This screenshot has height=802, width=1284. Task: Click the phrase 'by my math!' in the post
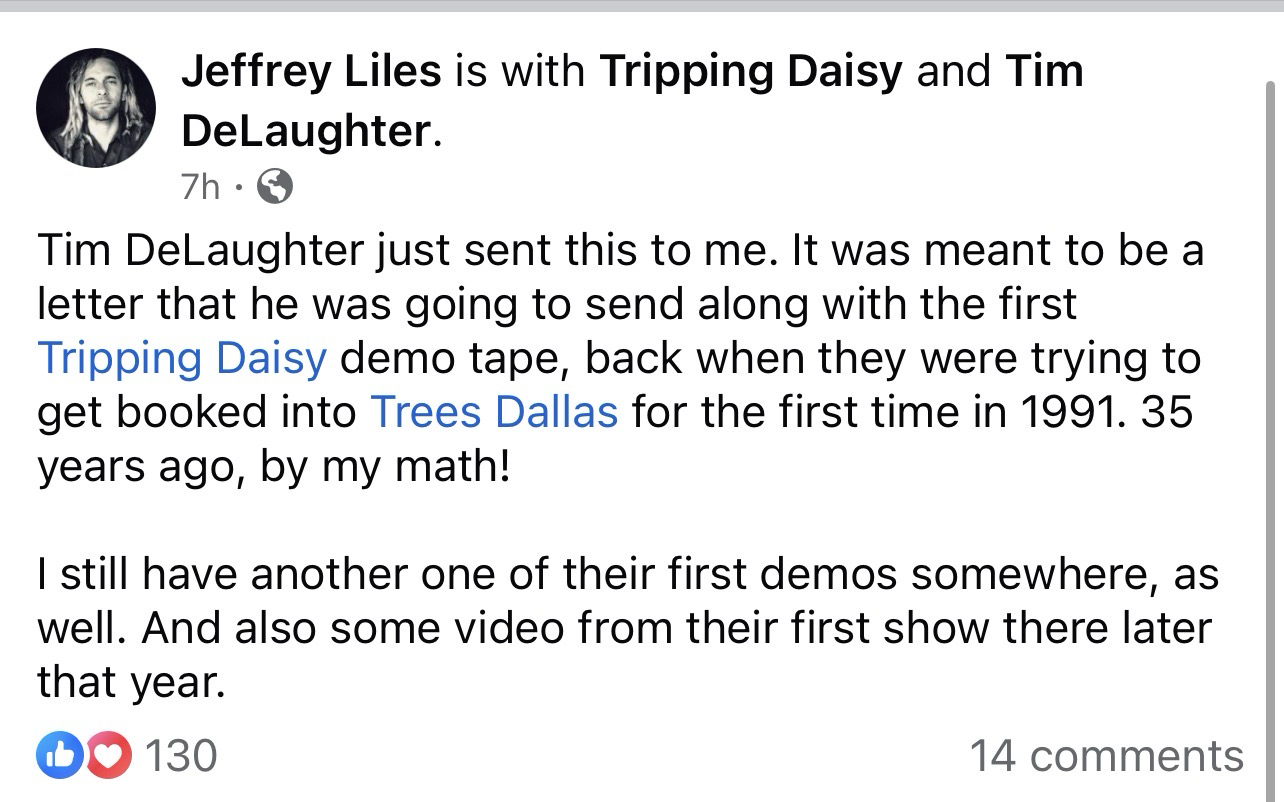(385, 465)
